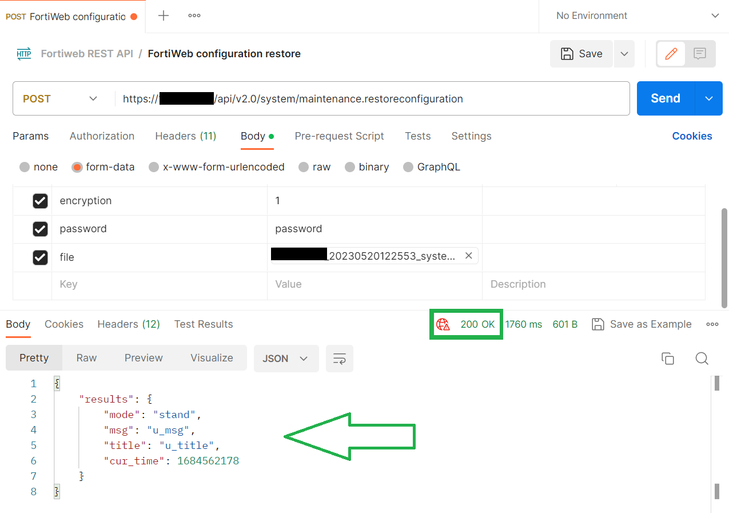Viewport: 729px width, 513px height.
Task: Click the HTTP request type icon
Action: tap(24, 54)
